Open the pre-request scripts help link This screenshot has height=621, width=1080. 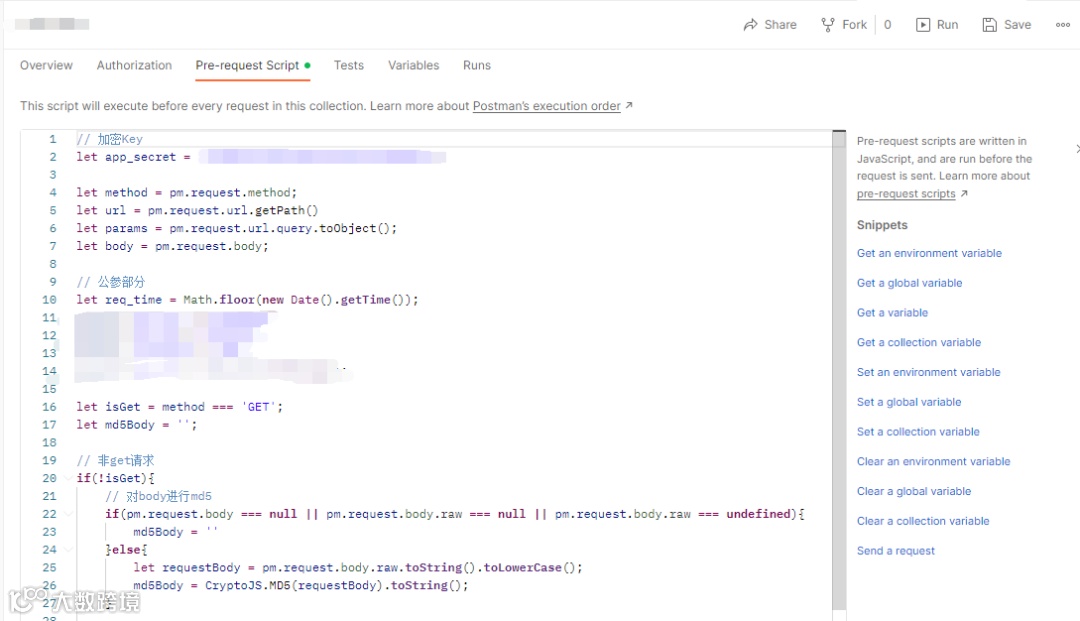pyautogui.click(x=906, y=193)
